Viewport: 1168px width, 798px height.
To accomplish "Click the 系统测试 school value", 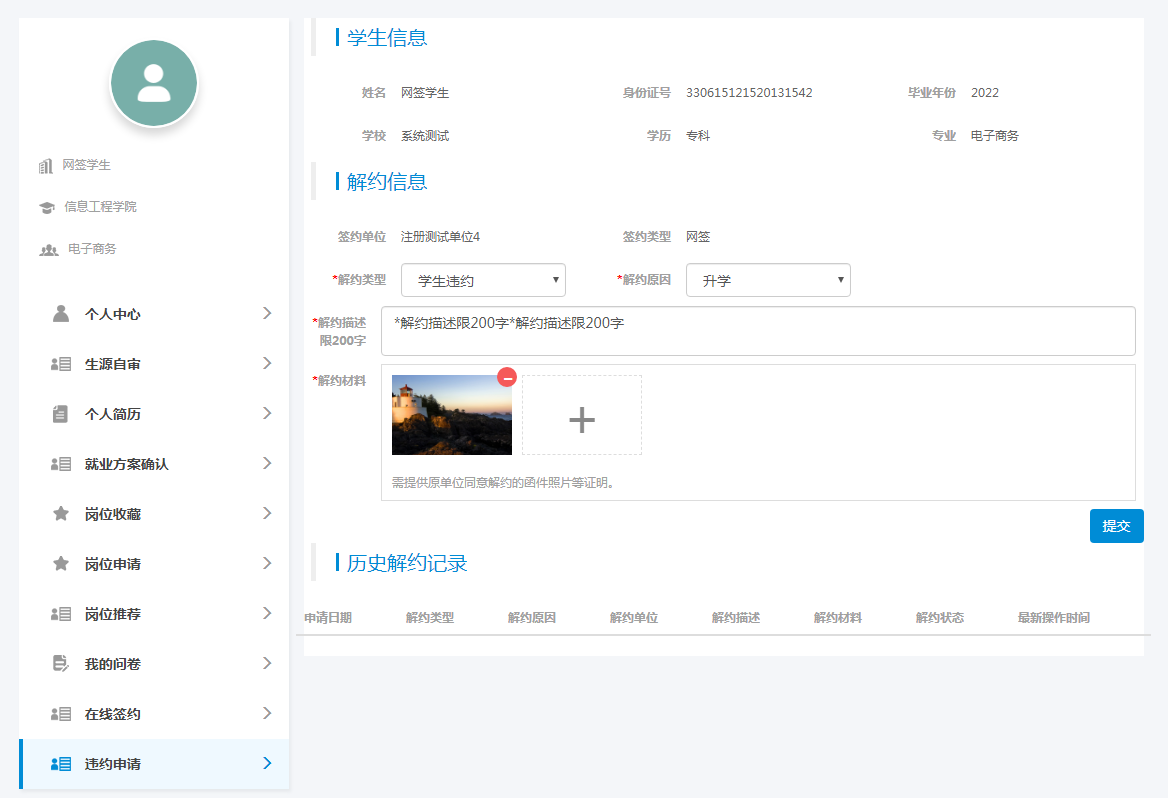I will coord(425,136).
